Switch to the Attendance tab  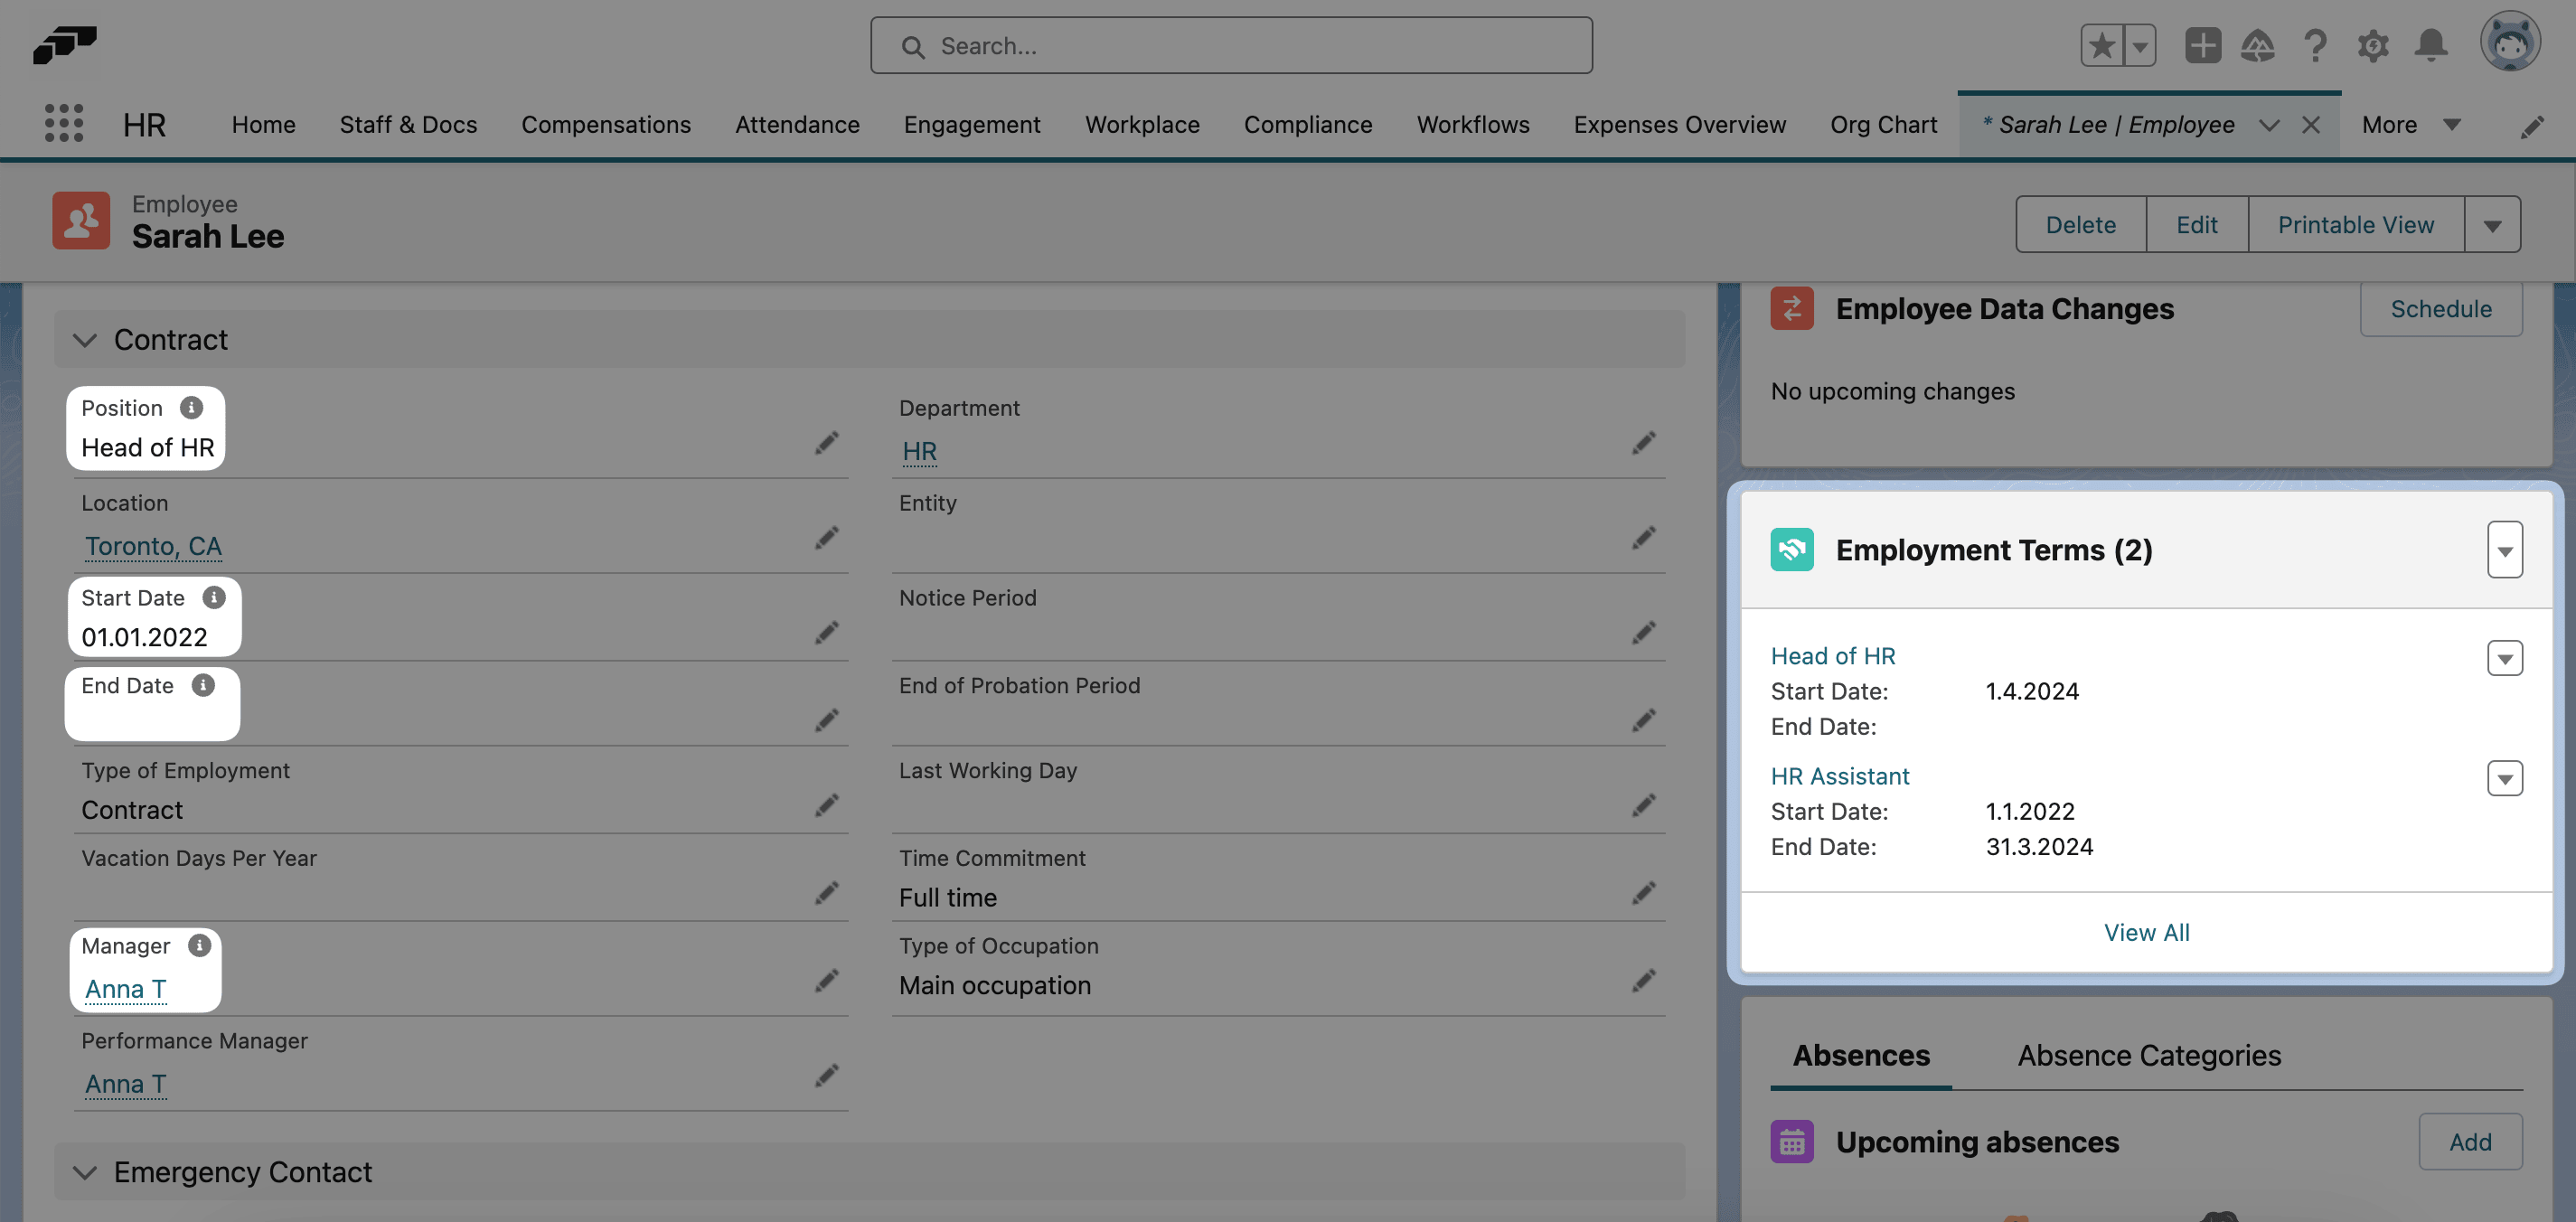pos(797,125)
